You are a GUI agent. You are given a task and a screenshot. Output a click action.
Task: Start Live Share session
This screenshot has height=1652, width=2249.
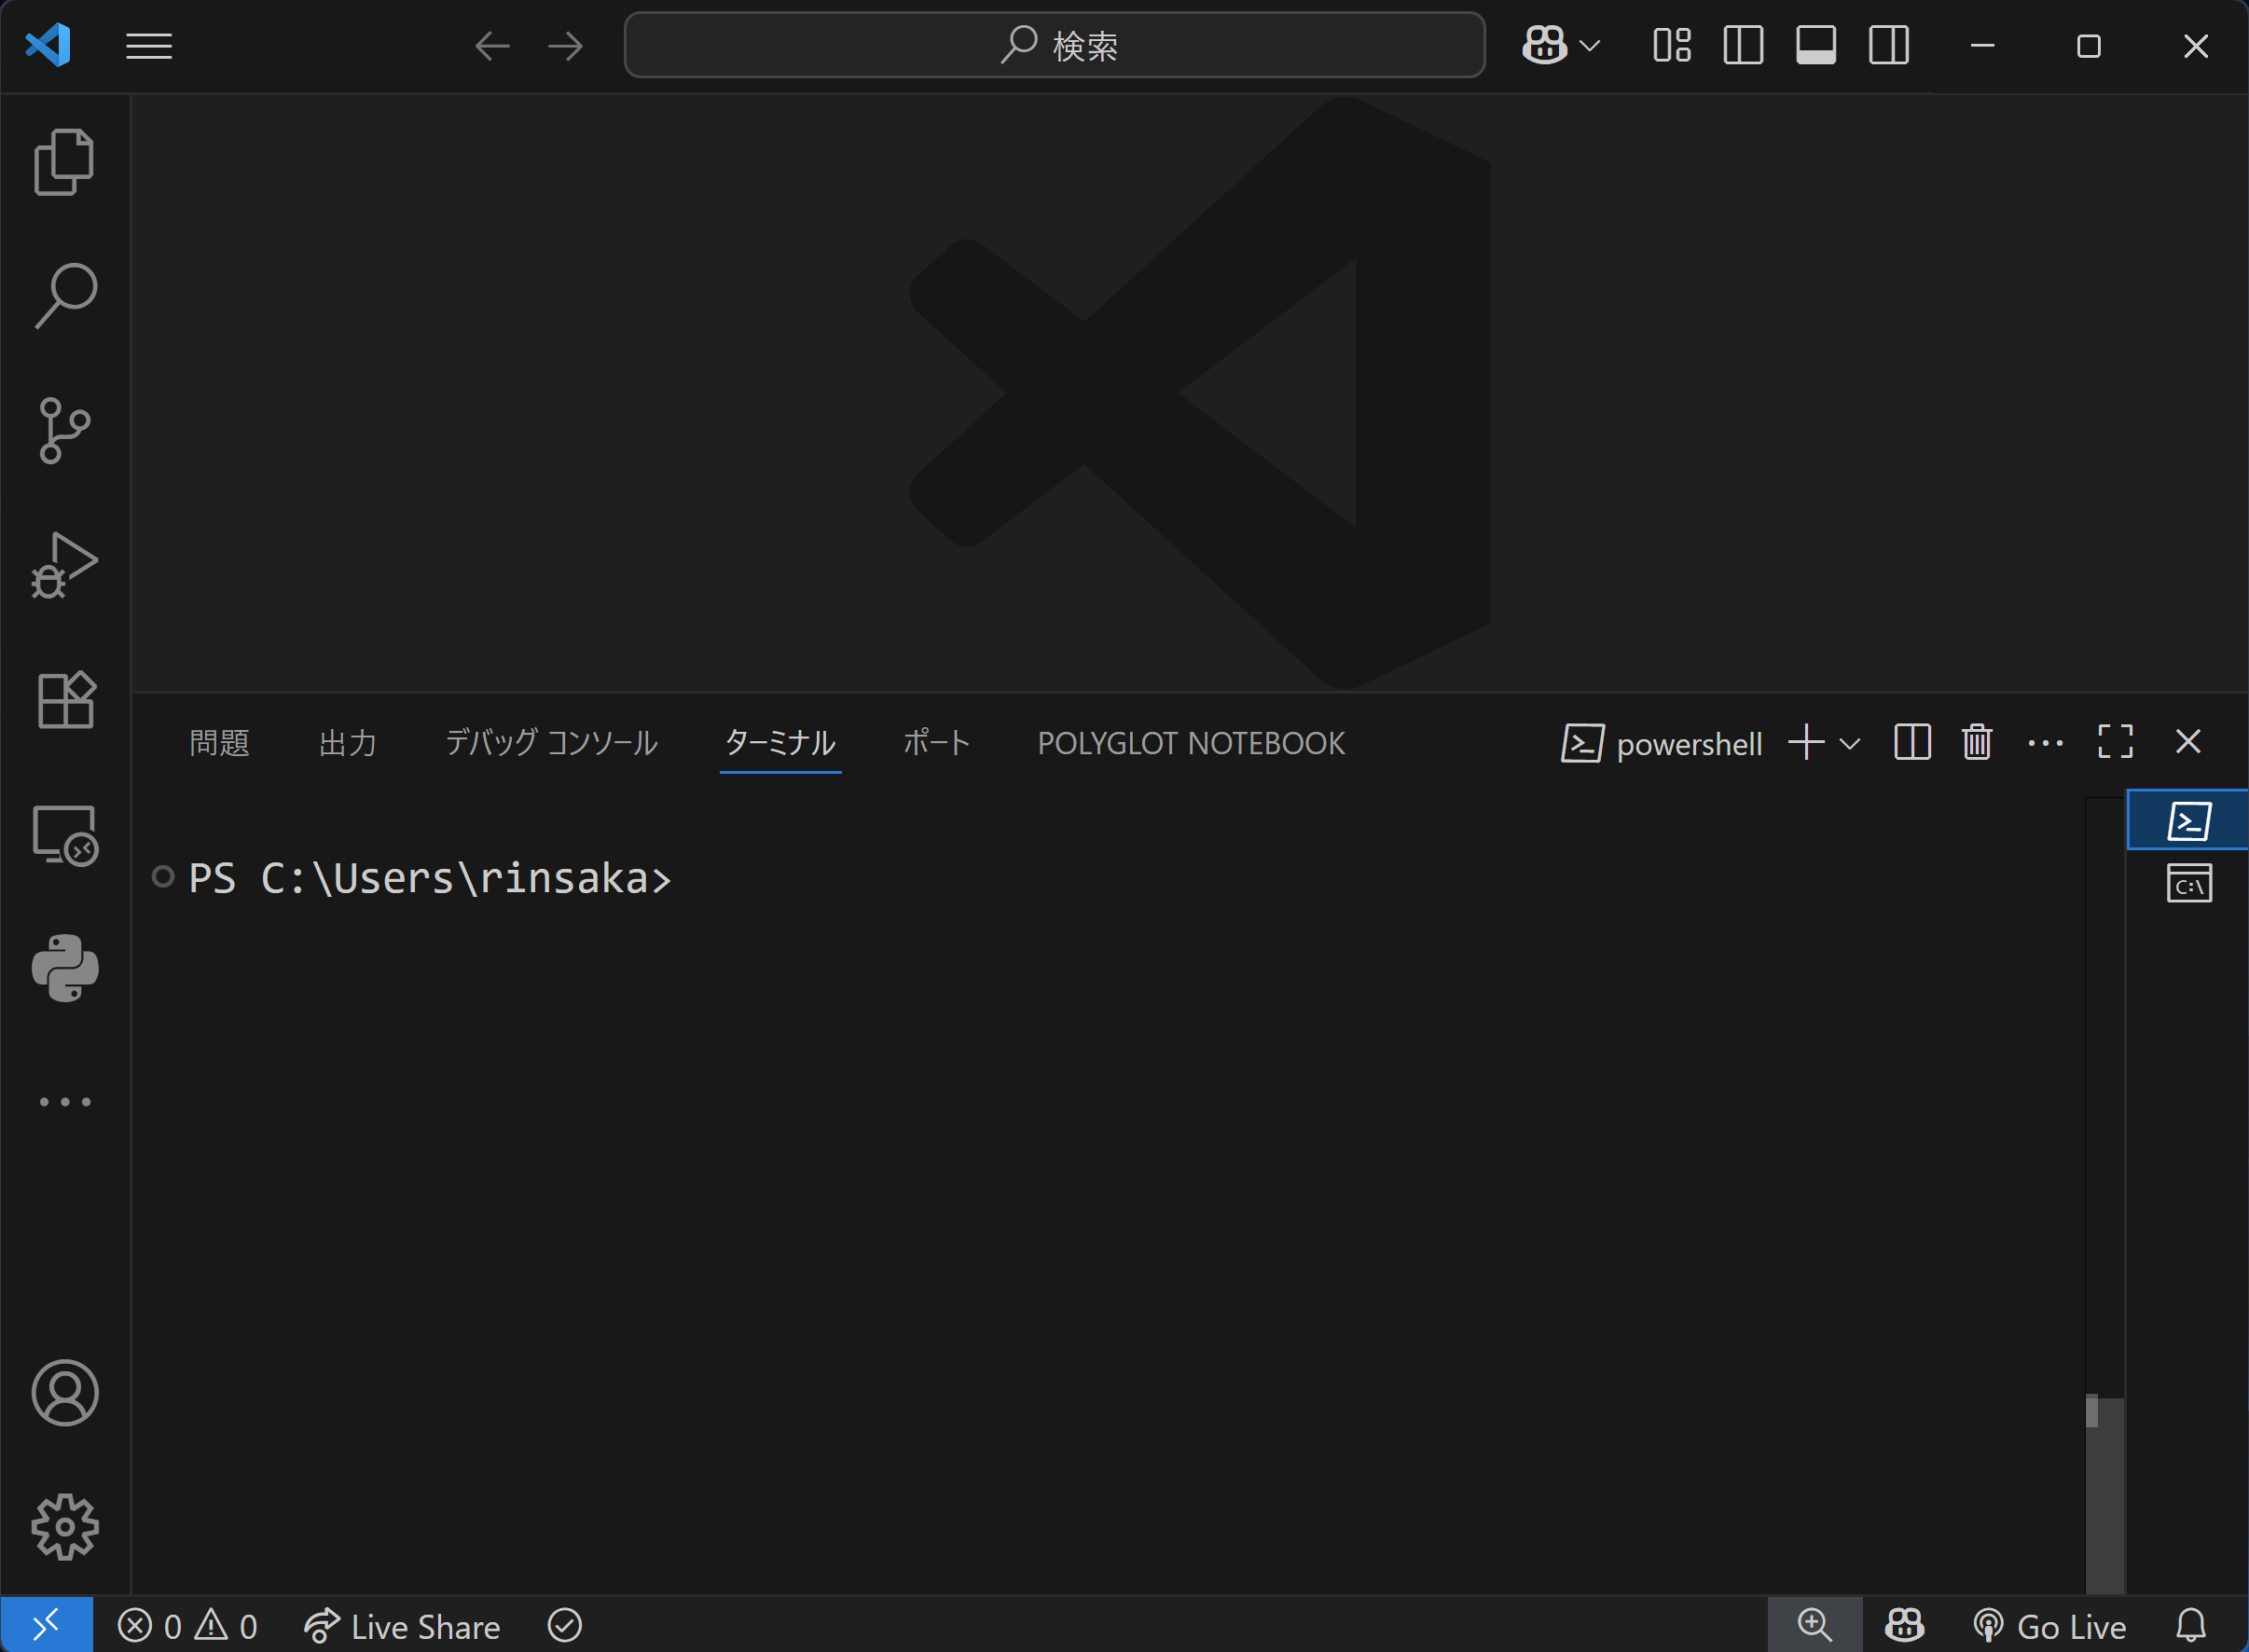pyautogui.click(x=402, y=1626)
